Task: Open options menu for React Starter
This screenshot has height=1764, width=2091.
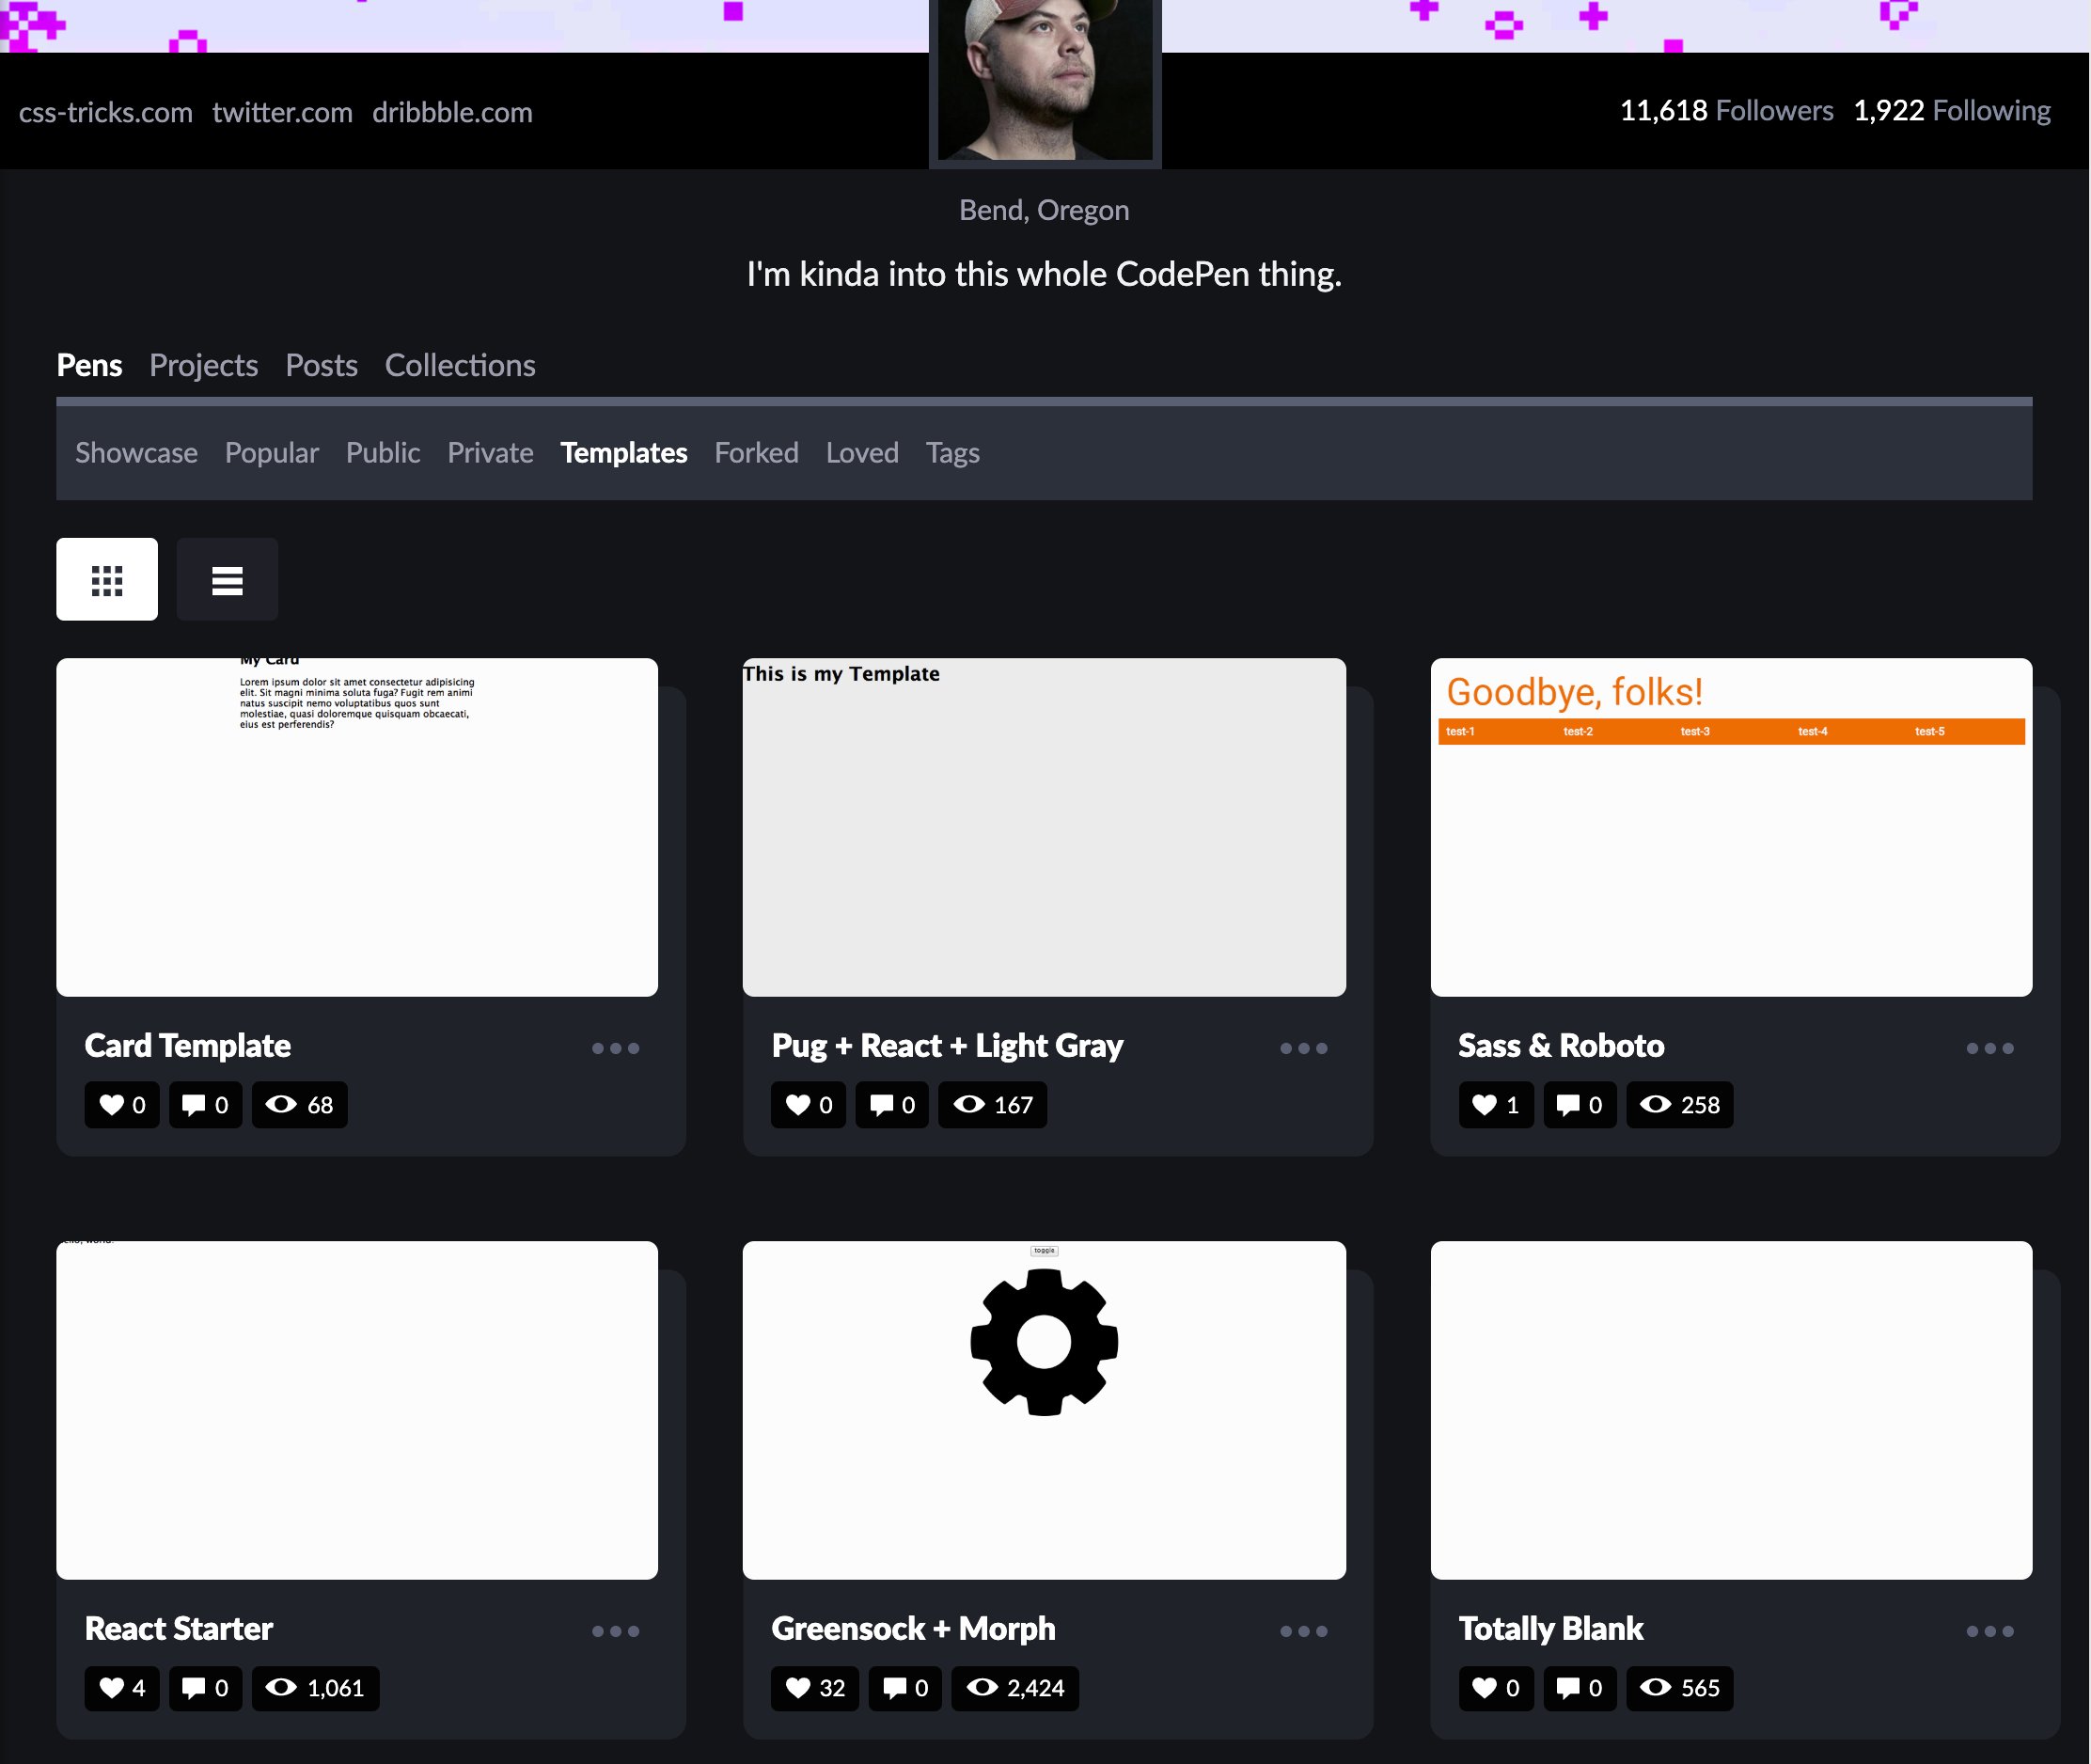Action: tap(615, 1631)
